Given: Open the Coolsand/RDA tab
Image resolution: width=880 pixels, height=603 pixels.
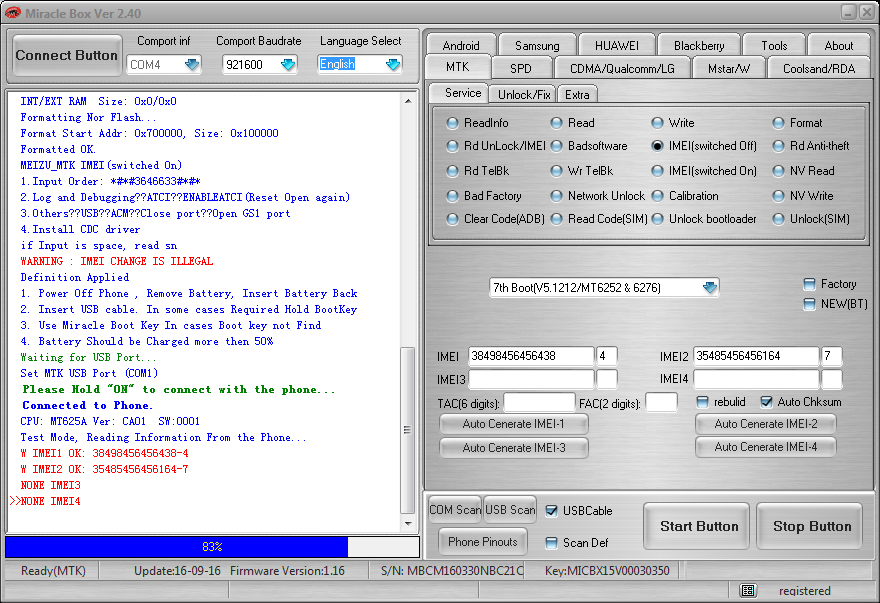Looking at the screenshot, I should click(x=819, y=68).
